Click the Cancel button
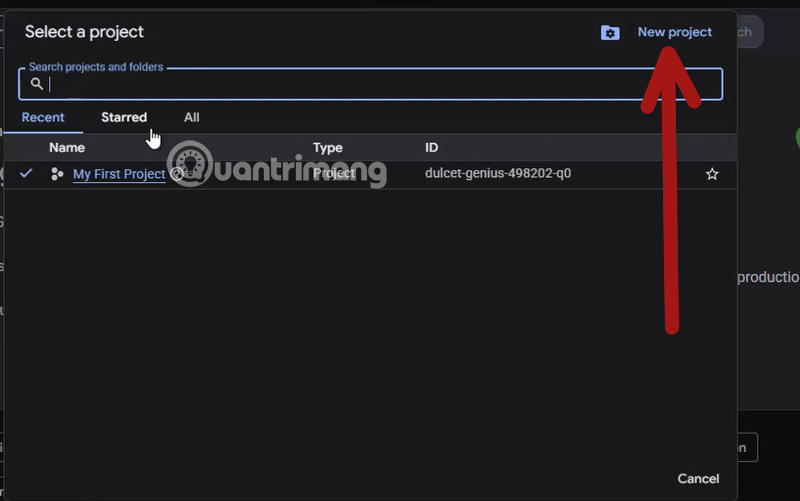 coord(698,479)
